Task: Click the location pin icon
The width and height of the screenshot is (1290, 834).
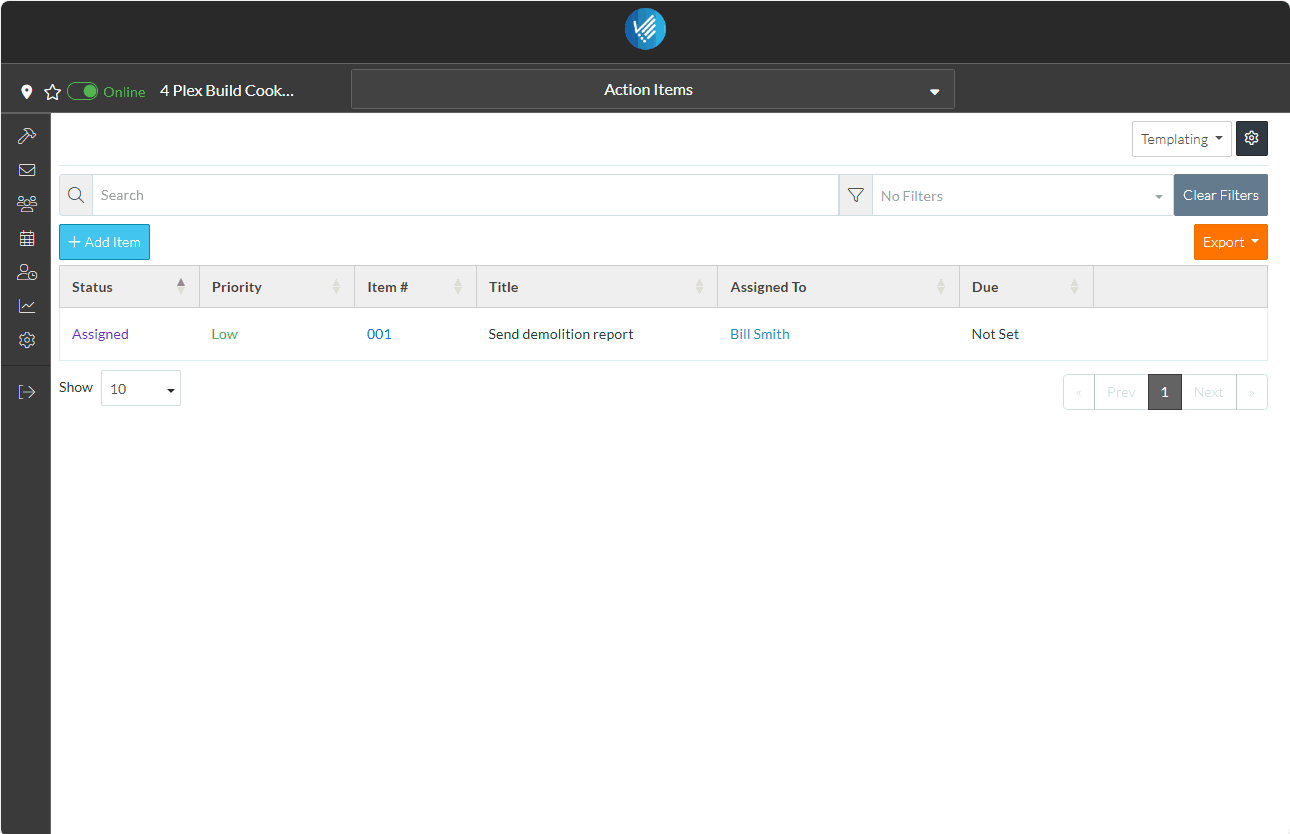Action: (x=27, y=92)
